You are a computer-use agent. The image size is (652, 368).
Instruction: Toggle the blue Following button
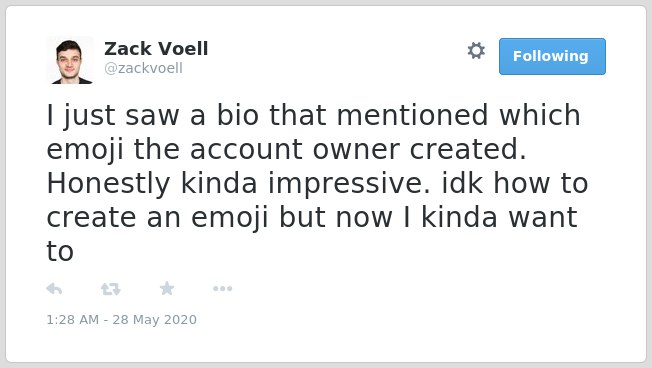click(552, 56)
